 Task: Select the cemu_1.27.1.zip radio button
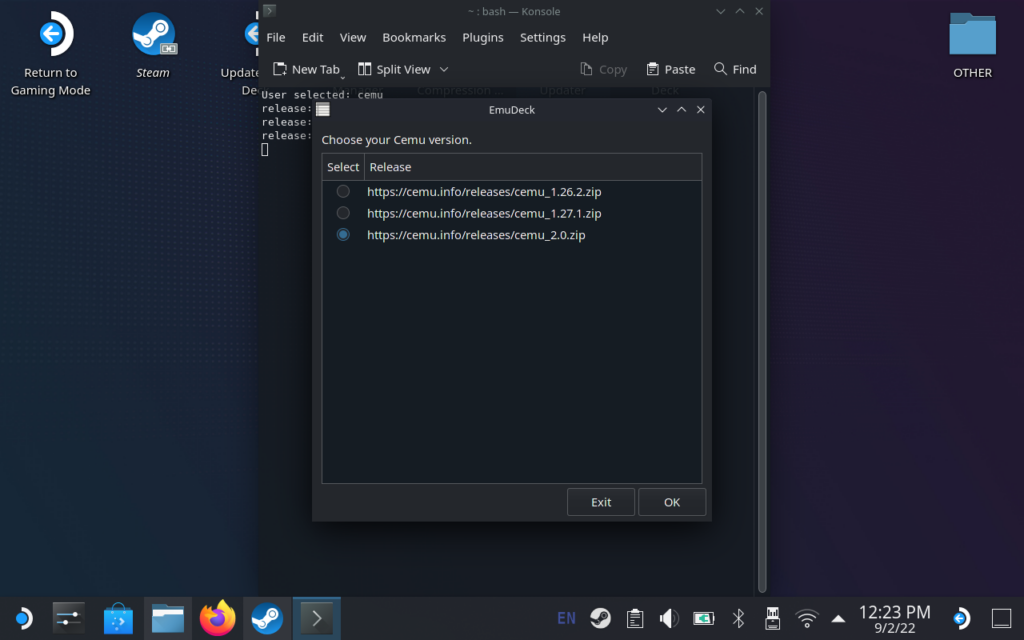click(343, 213)
